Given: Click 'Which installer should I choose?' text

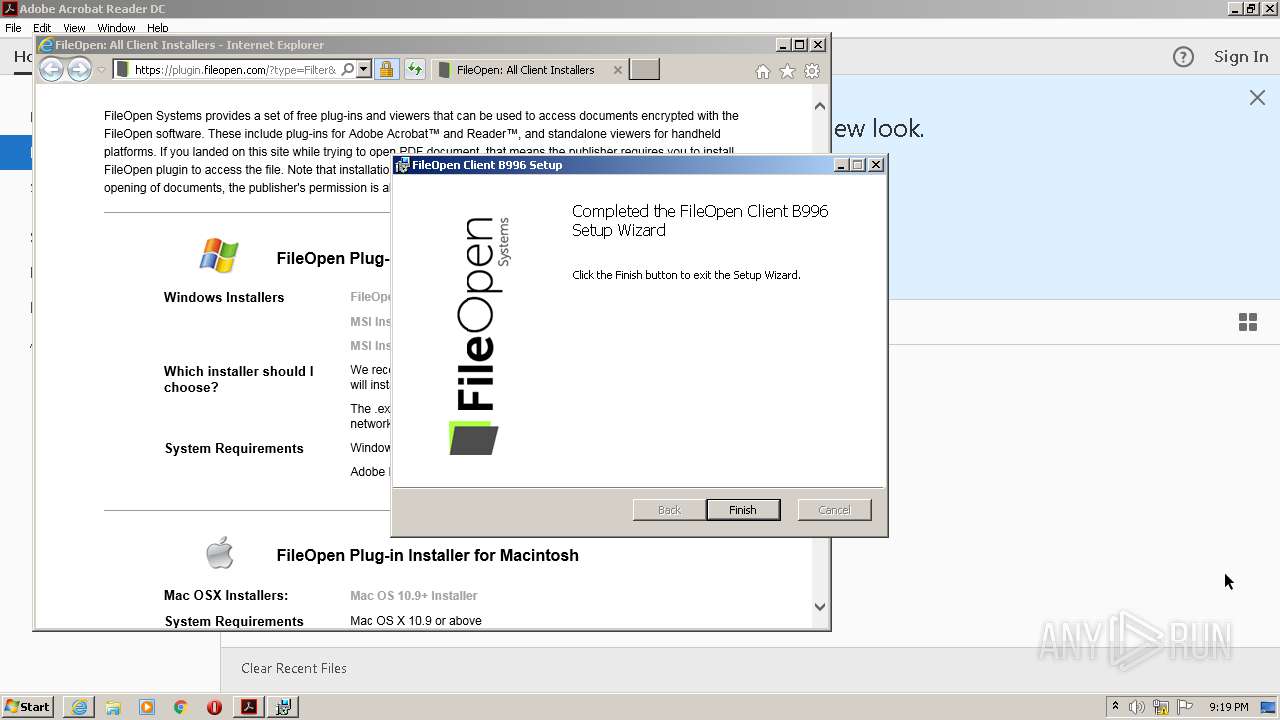Looking at the screenshot, I should click(x=238, y=379).
